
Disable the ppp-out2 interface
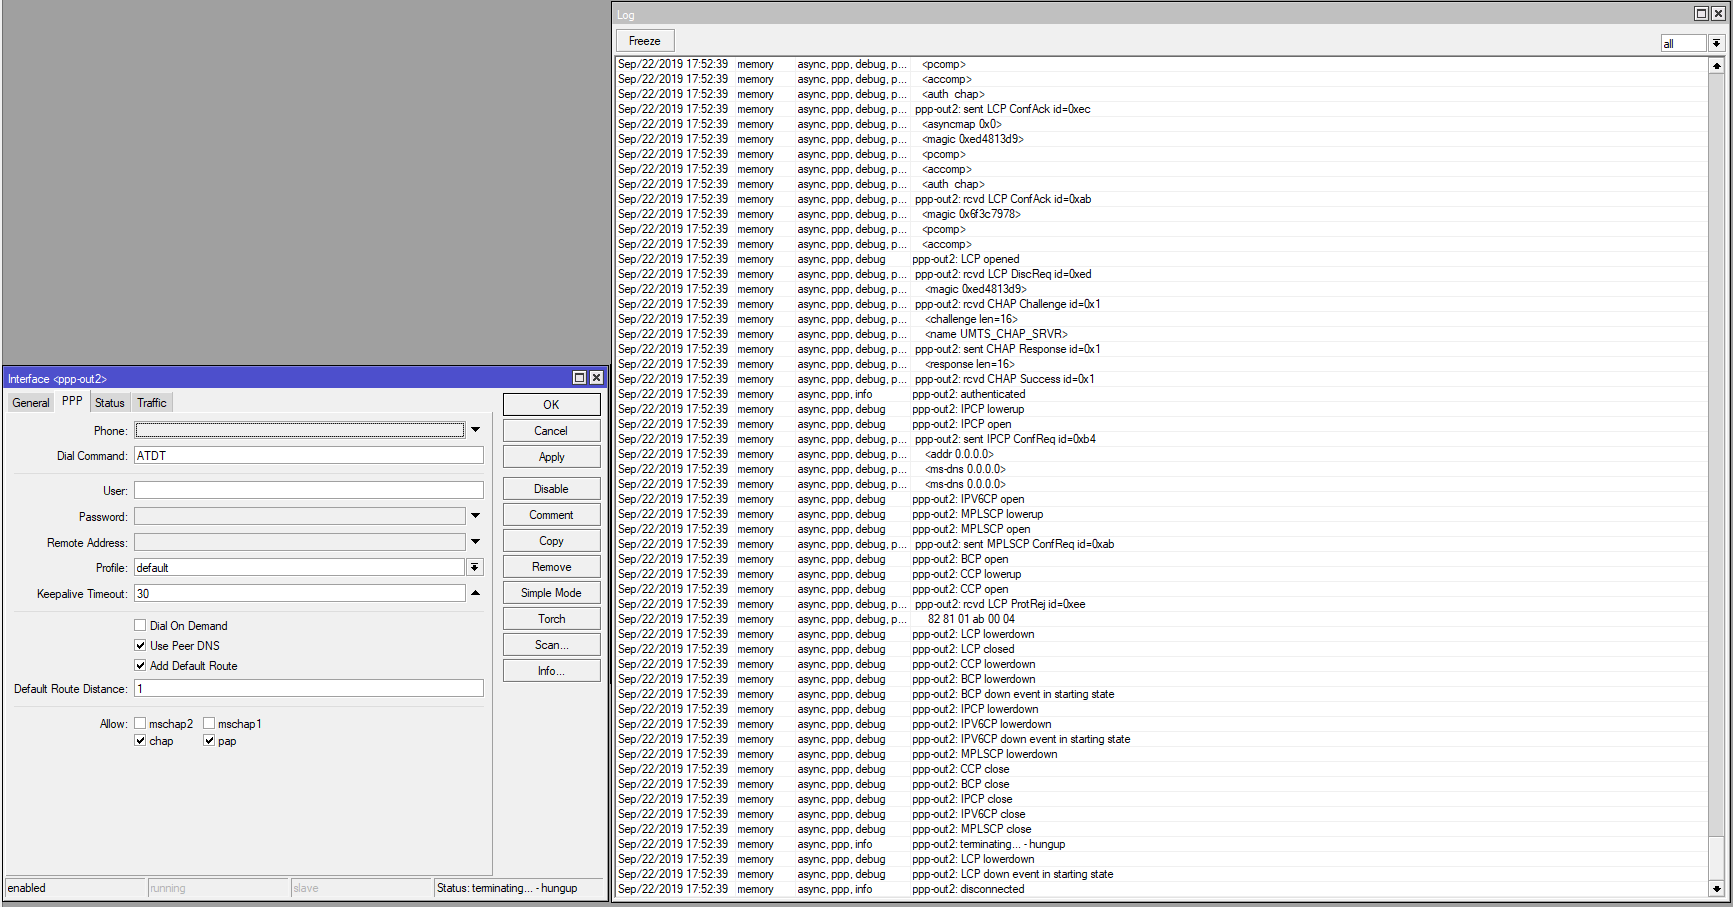tap(551, 489)
